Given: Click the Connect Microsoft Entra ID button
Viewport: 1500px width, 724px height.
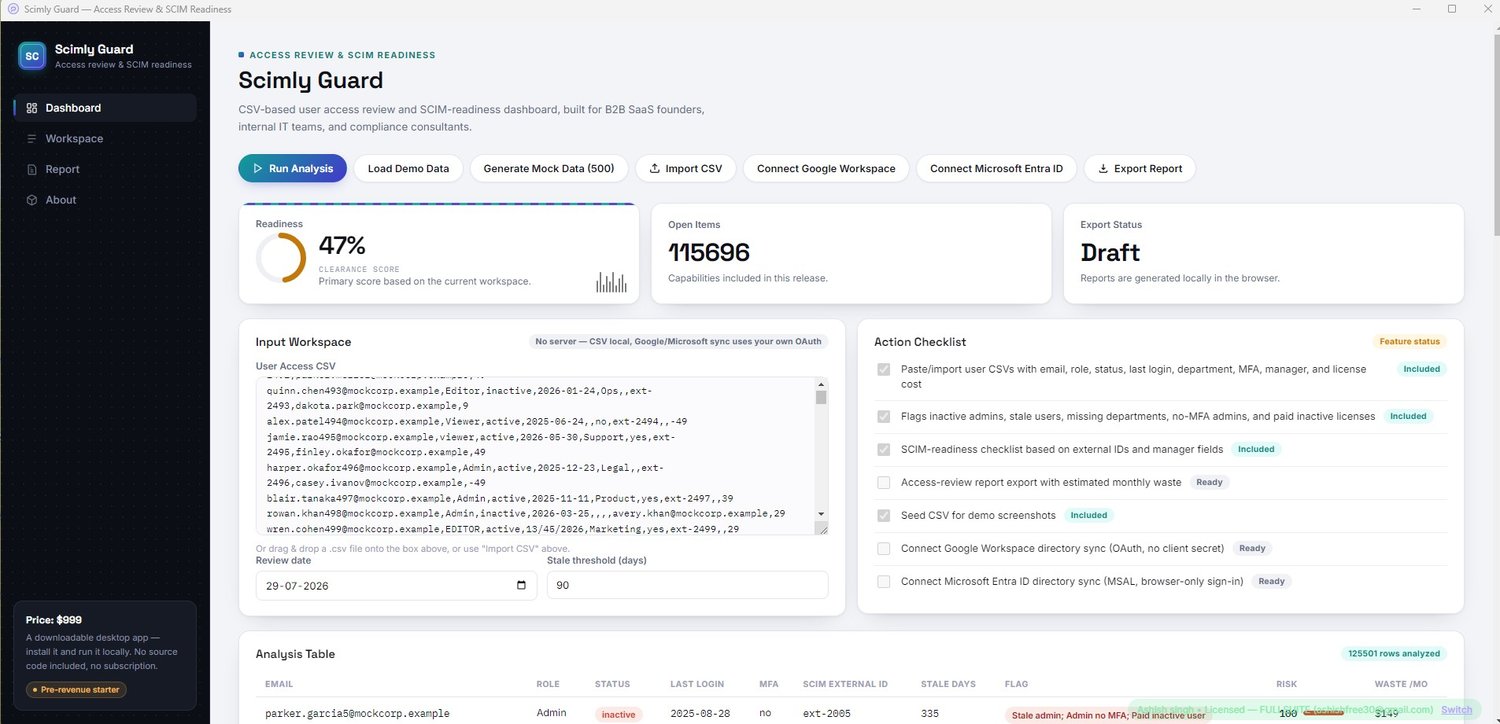Looking at the screenshot, I should [x=996, y=169].
